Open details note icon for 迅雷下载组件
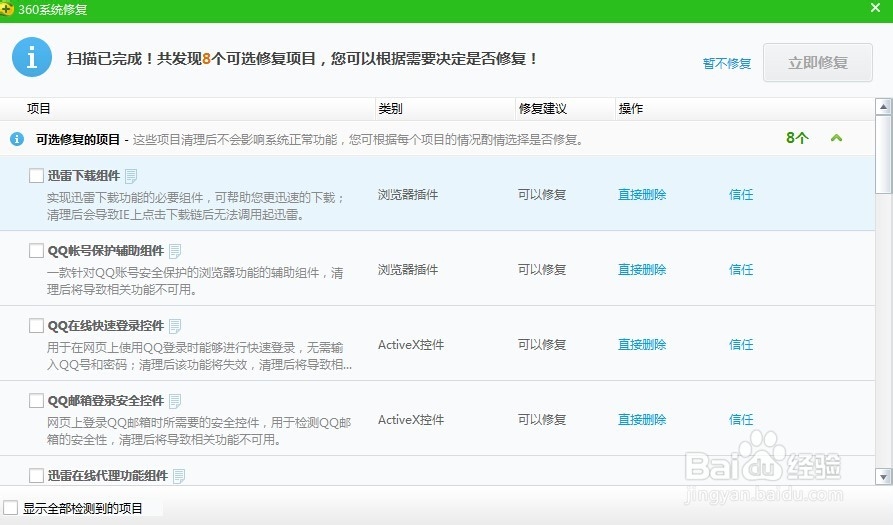893x525 pixels. 131,176
